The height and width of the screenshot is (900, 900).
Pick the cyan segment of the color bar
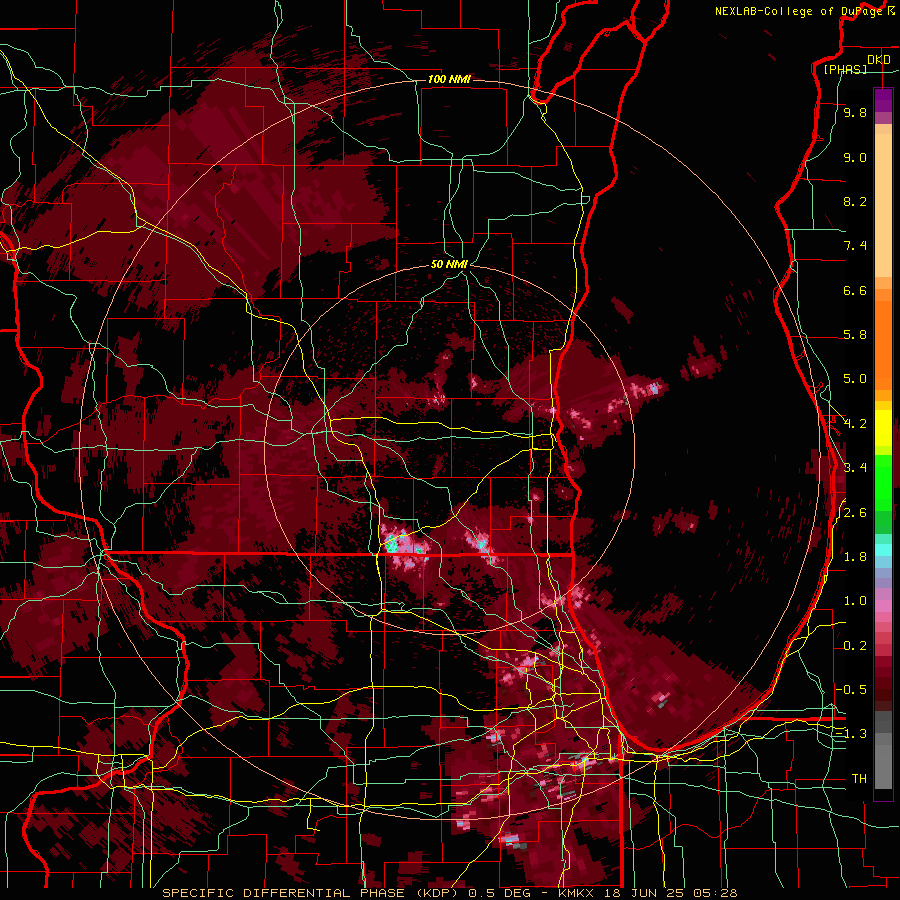(883, 549)
